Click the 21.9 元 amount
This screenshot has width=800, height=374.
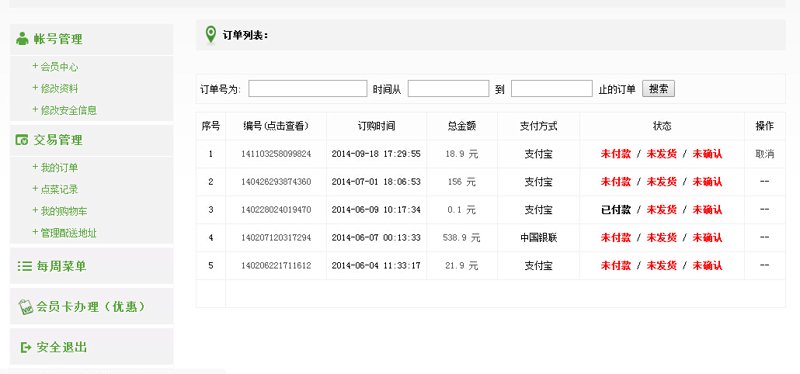tap(462, 266)
